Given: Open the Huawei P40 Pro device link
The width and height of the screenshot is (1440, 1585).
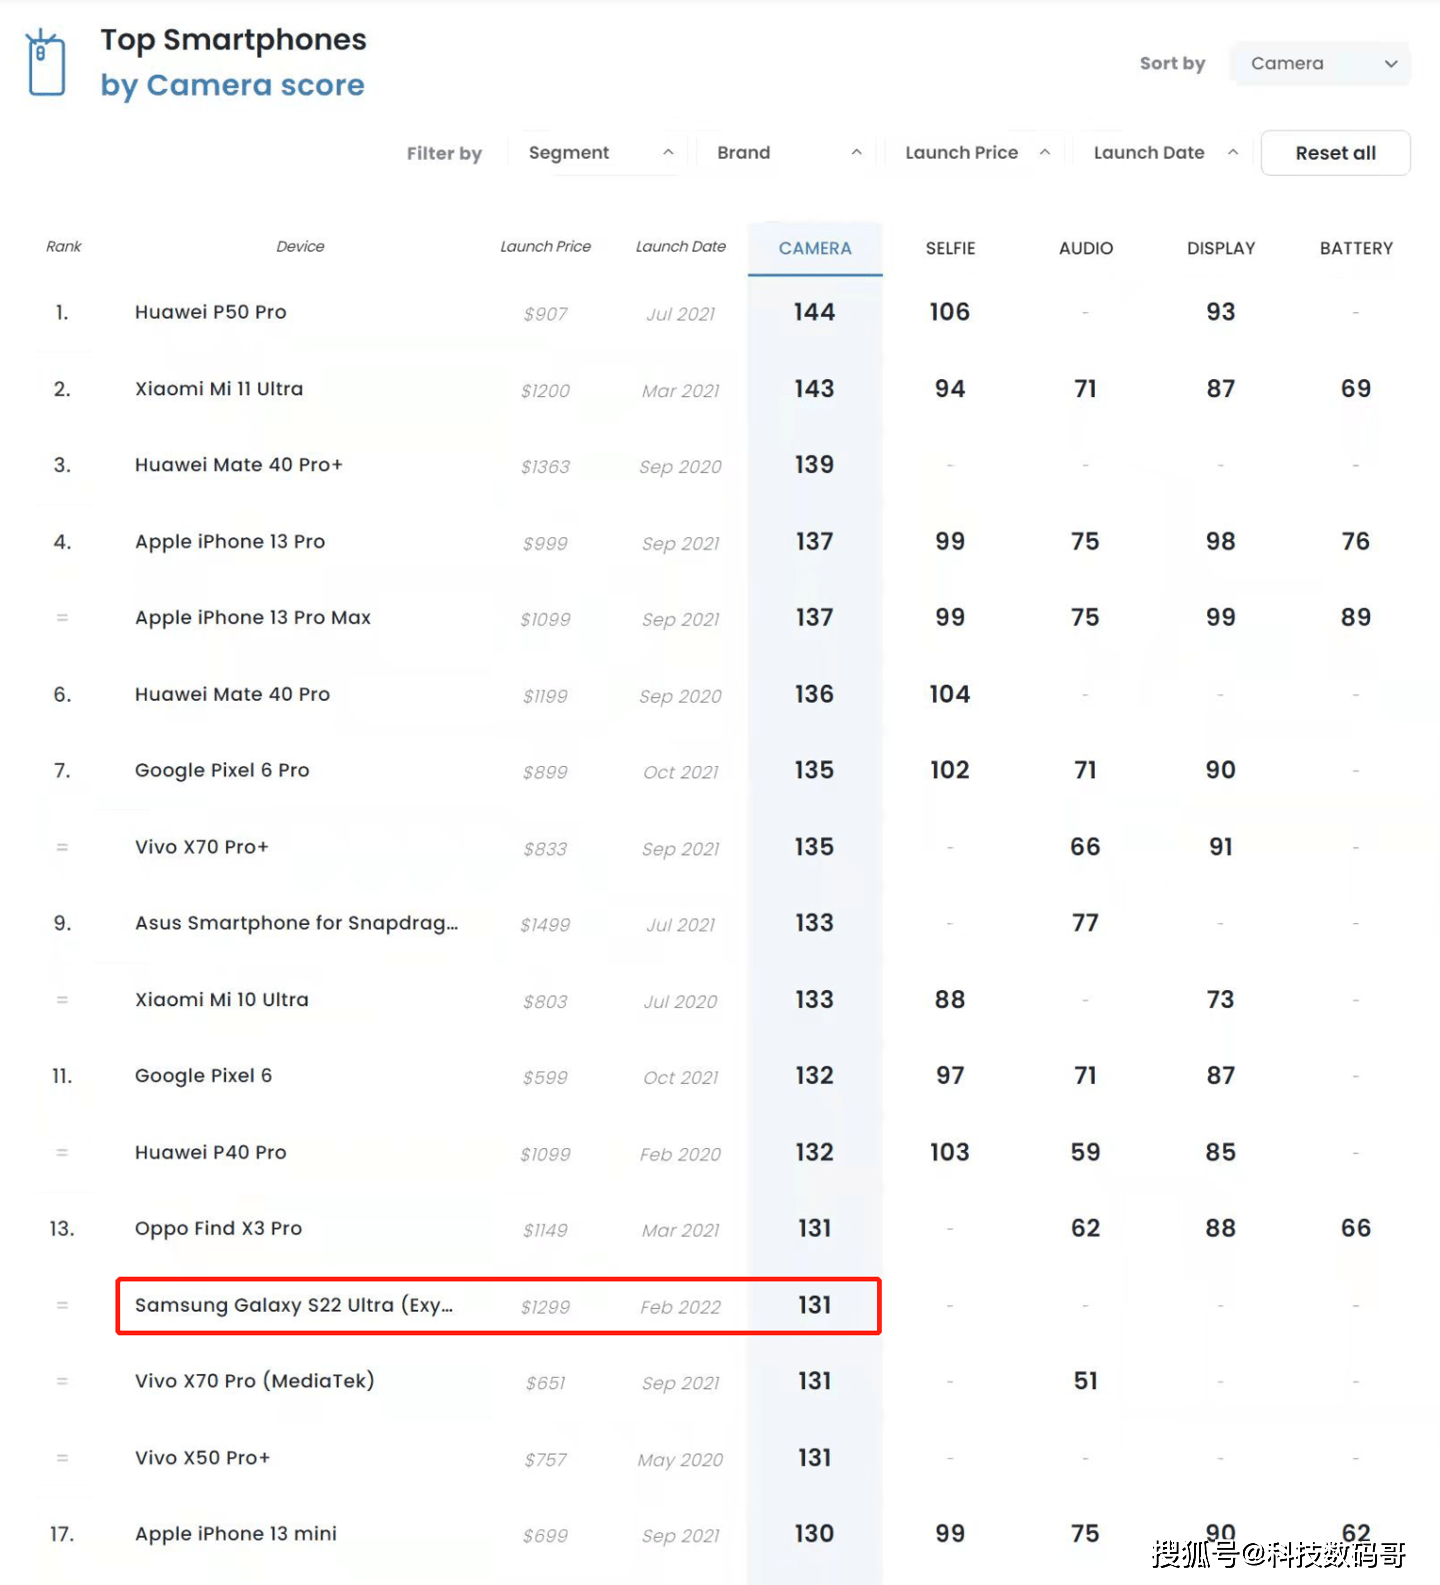Looking at the screenshot, I should tap(211, 1153).
